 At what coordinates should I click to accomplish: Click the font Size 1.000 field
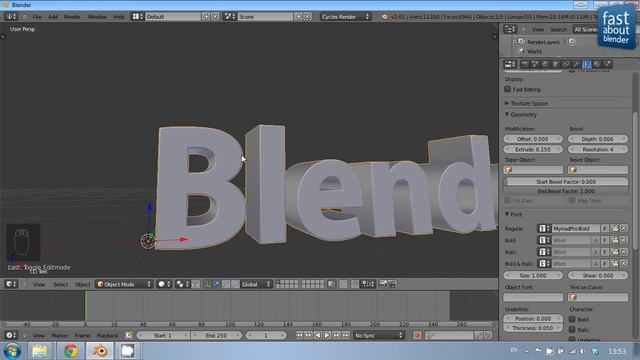[x=533, y=276]
